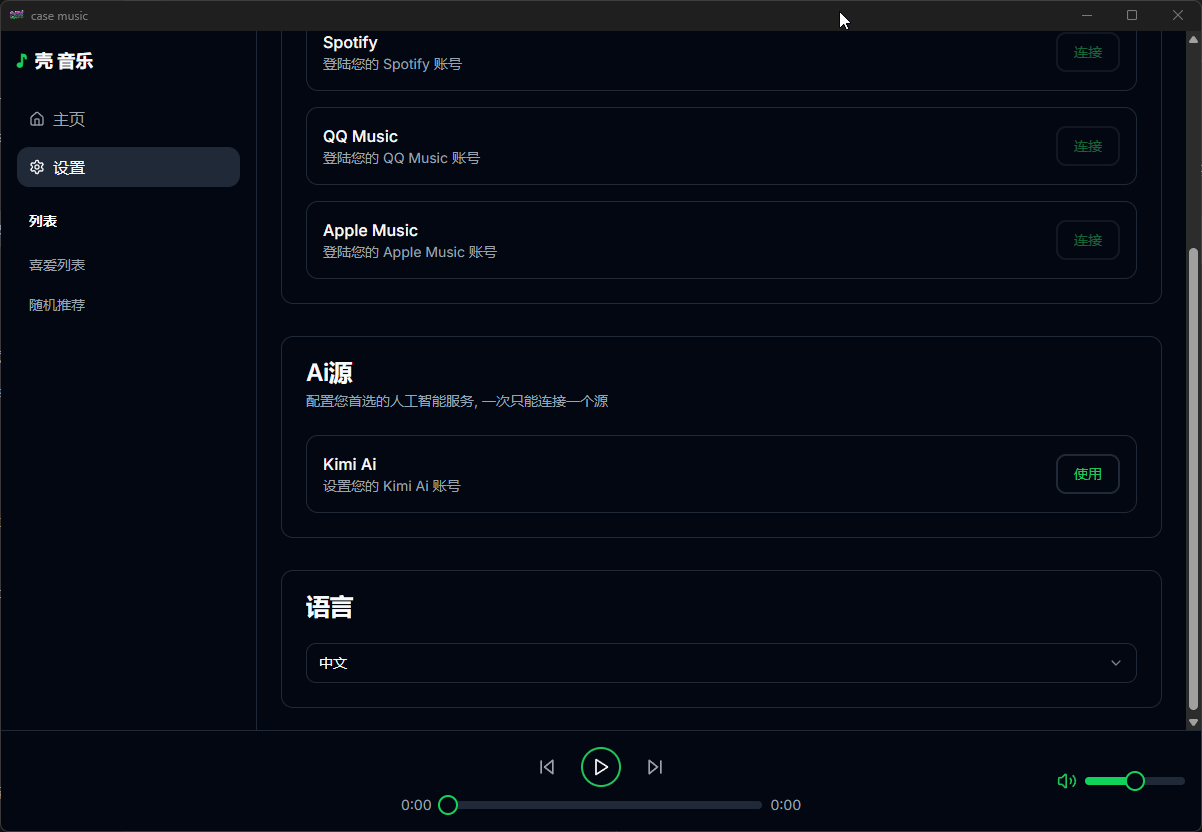Open the 中文 language dropdown
1202x832 pixels.
click(x=700, y=663)
